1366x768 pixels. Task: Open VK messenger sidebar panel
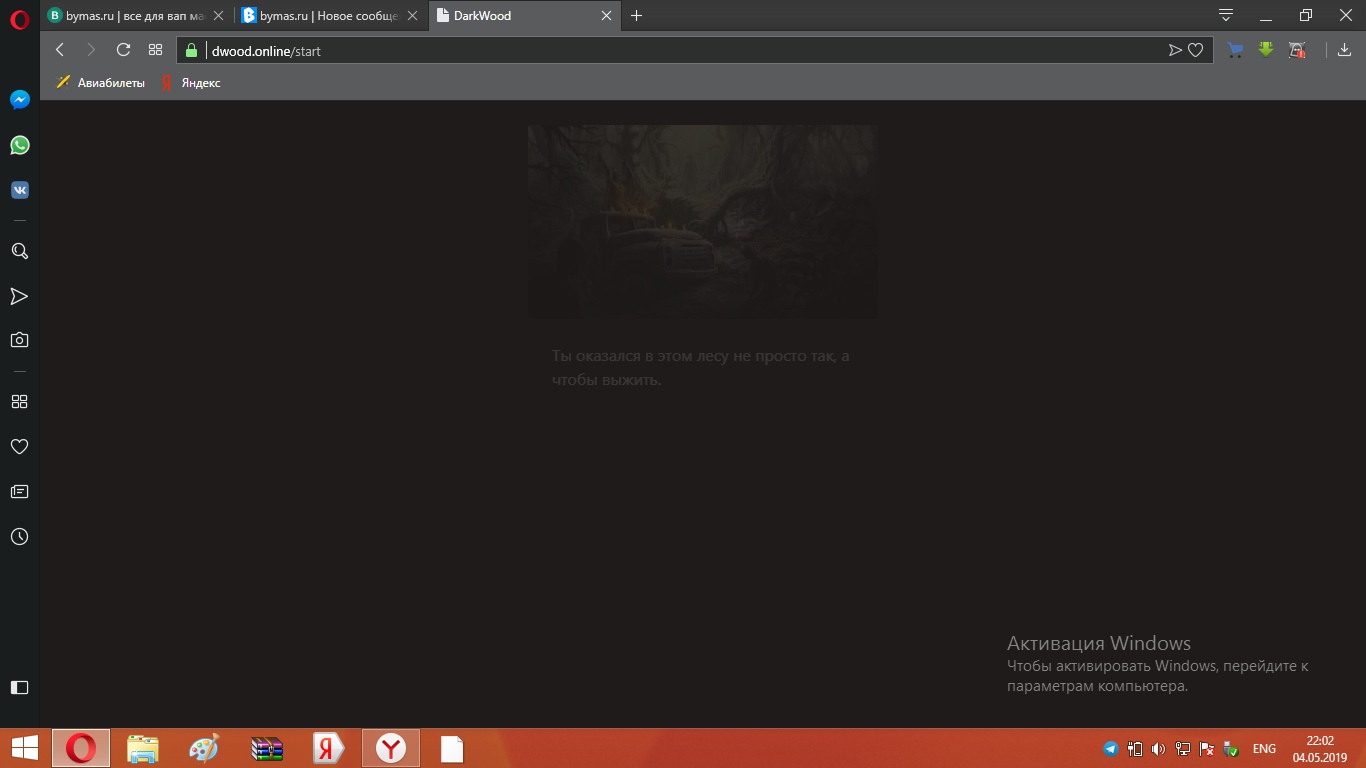pos(19,190)
